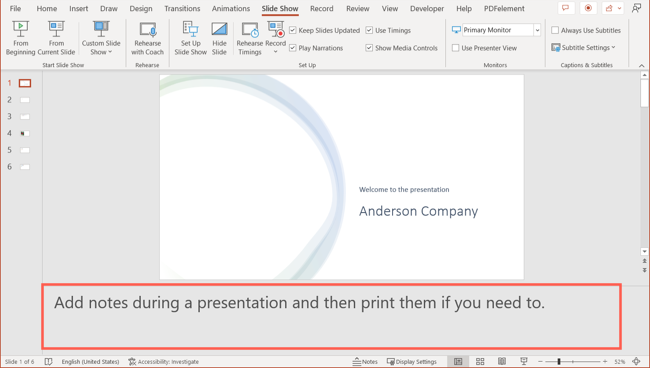Switch to the Home tab
650x368 pixels.
(x=46, y=8)
